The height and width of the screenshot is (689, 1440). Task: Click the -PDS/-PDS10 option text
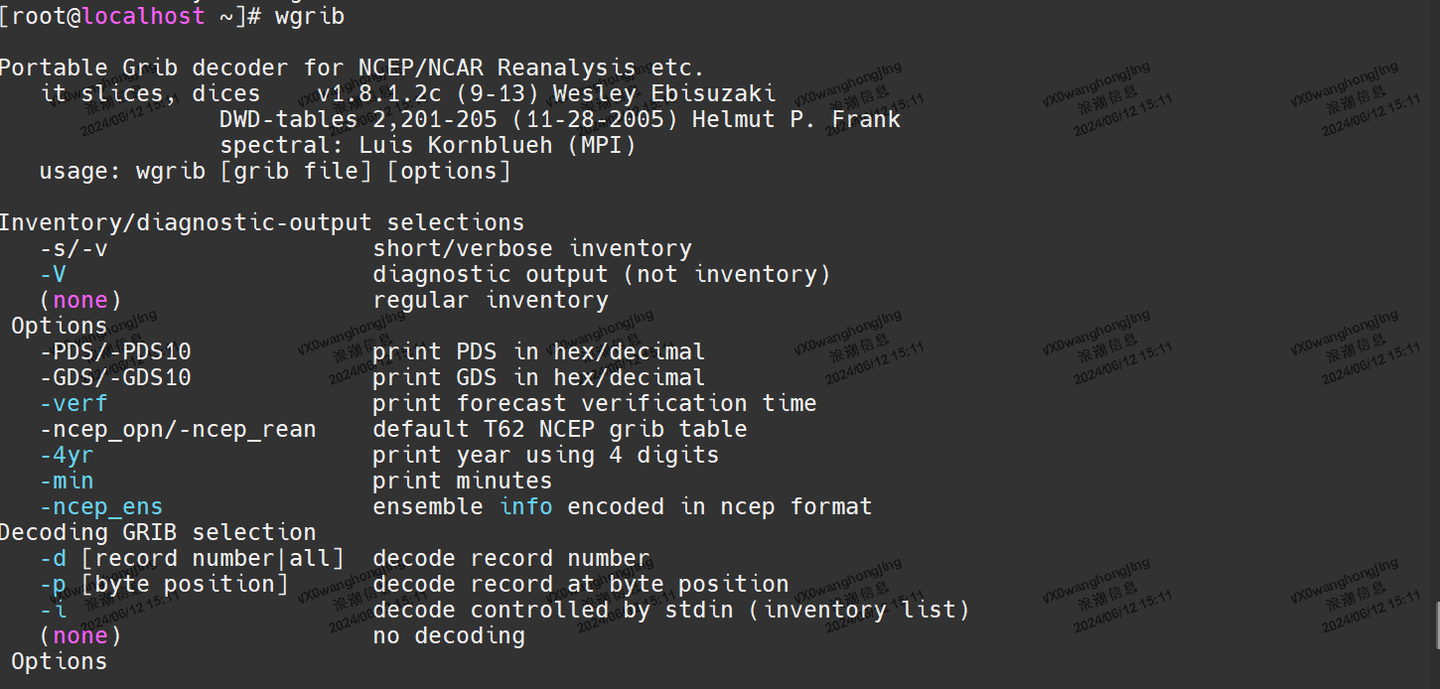pos(115,352)
